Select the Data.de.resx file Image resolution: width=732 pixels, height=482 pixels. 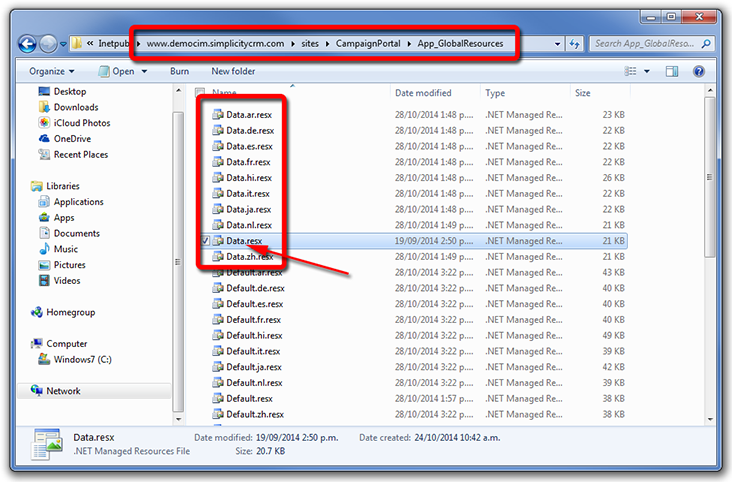[250, 130]
